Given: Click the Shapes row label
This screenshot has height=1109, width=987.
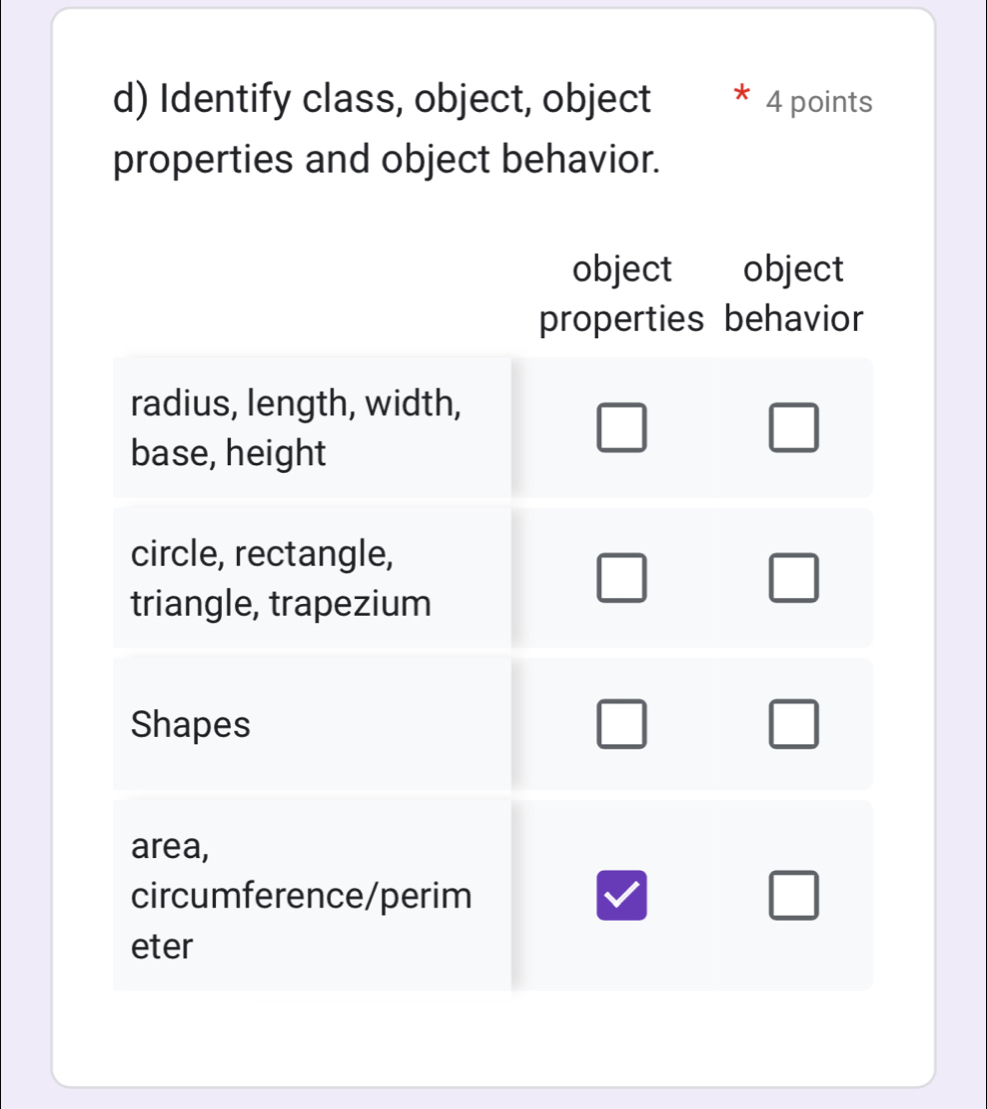Looking at the screenshot, I should click(x=190, y=725).
